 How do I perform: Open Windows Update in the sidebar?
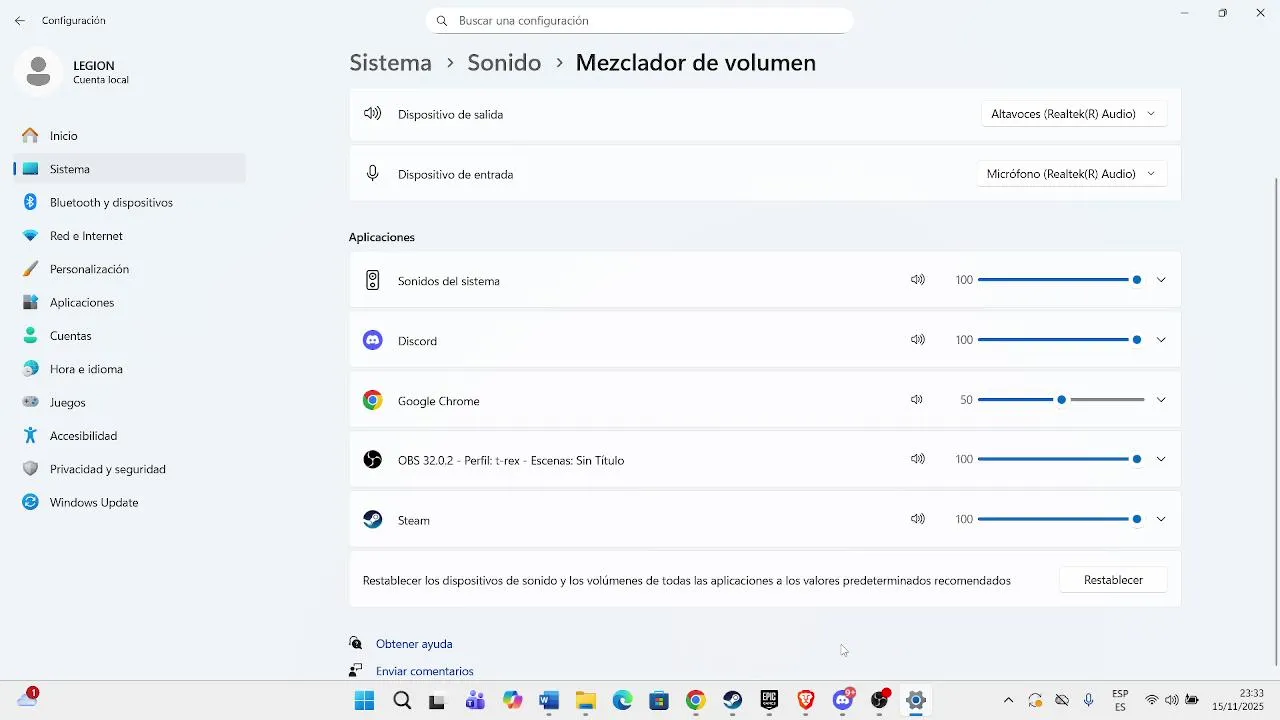coord(130,502)
